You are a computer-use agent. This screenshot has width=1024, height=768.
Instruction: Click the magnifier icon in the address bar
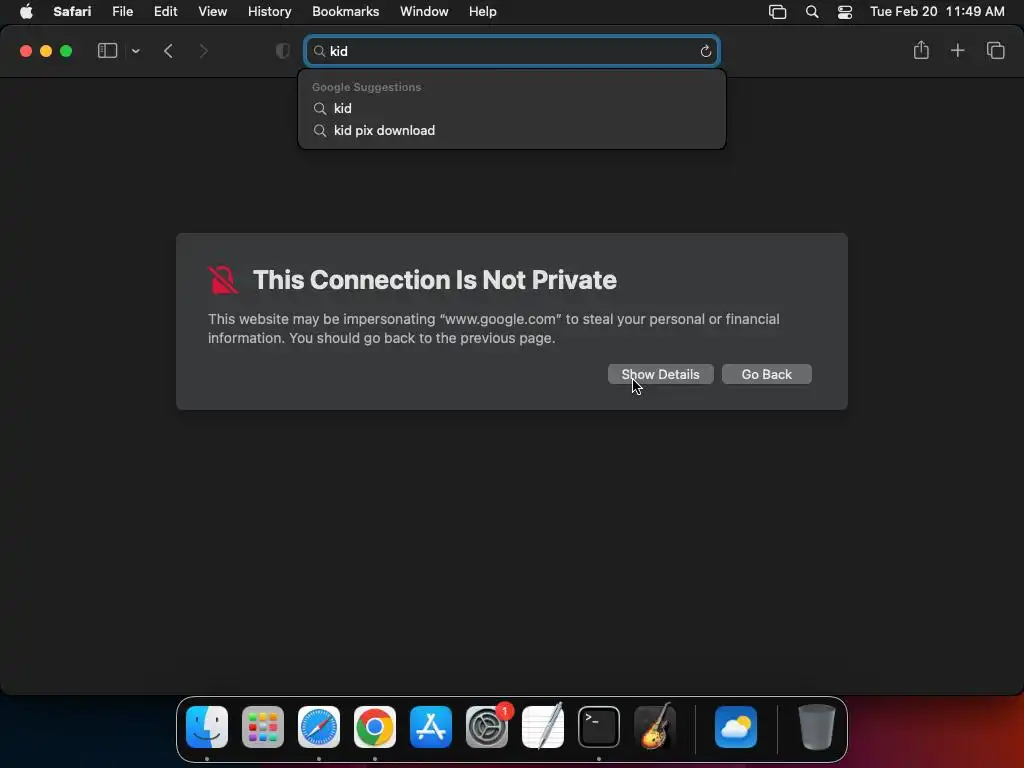tap(319, 51)
